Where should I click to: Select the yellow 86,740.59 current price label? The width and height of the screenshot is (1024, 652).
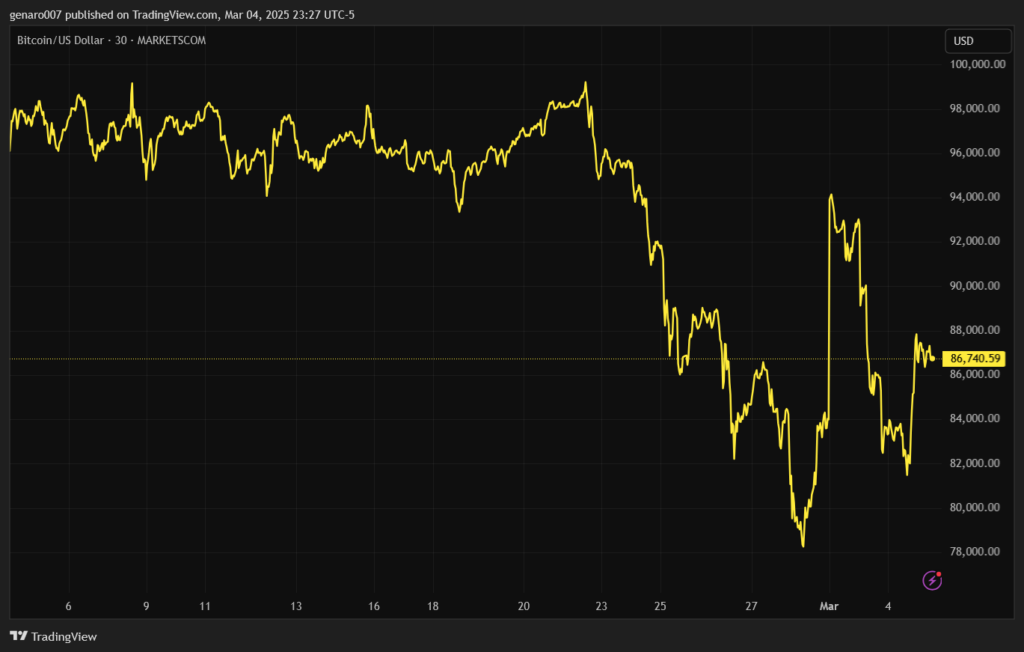coord(975,358)
